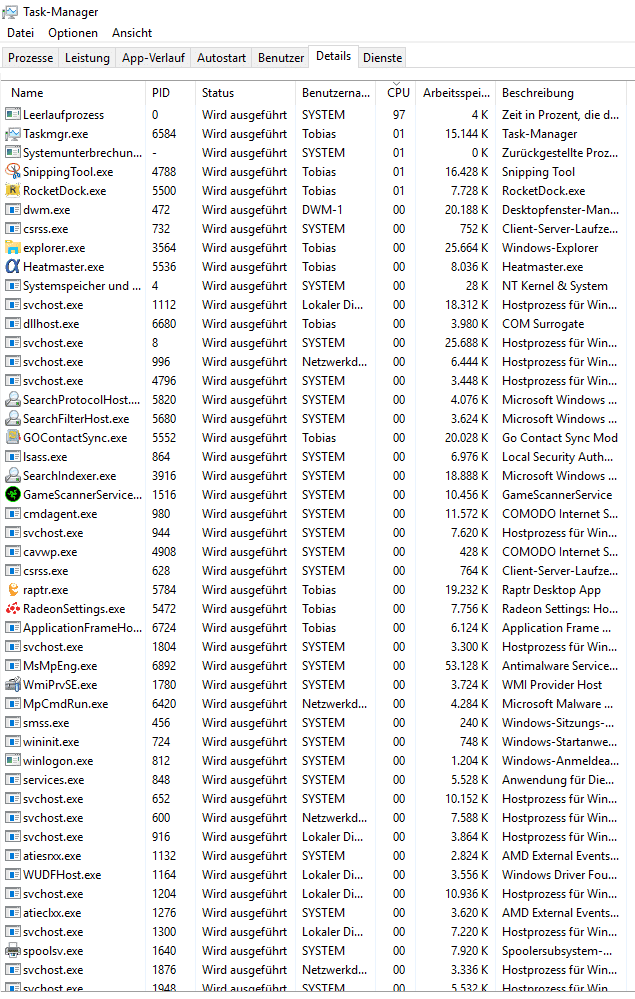Click the WmiPrvSE.exe icon

pos(13,685)
